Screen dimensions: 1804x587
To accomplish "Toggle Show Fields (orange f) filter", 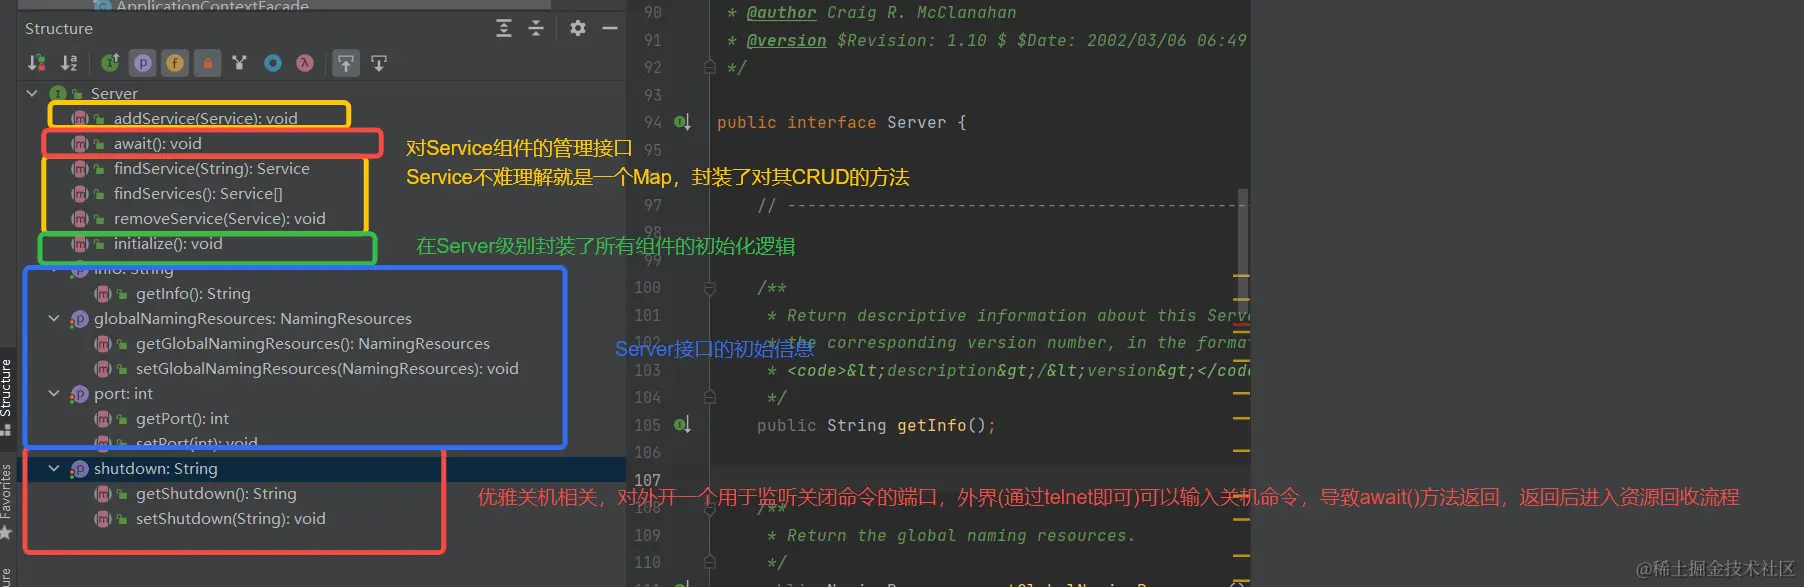I will tap(175, 63).
